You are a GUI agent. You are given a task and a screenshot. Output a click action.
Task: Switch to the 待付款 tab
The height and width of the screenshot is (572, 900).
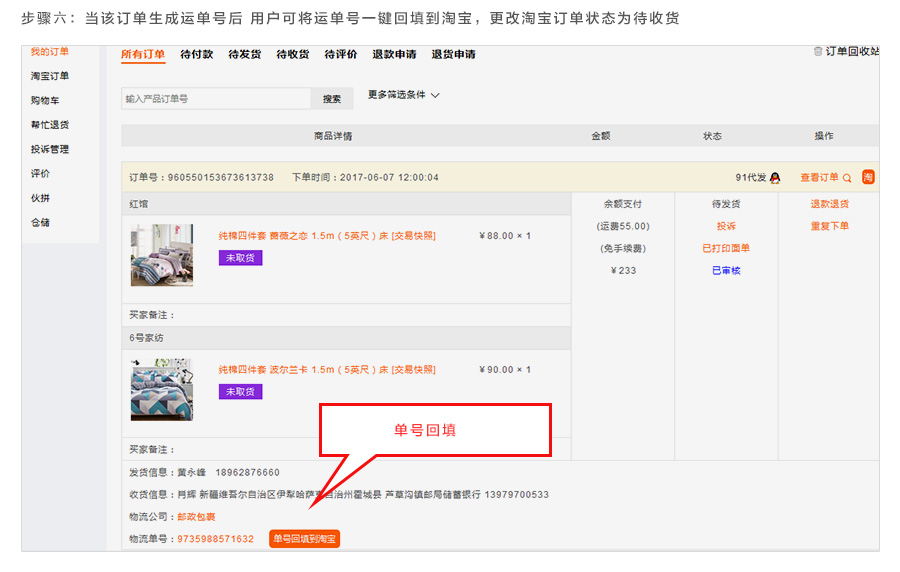click(x=196, y=55)
